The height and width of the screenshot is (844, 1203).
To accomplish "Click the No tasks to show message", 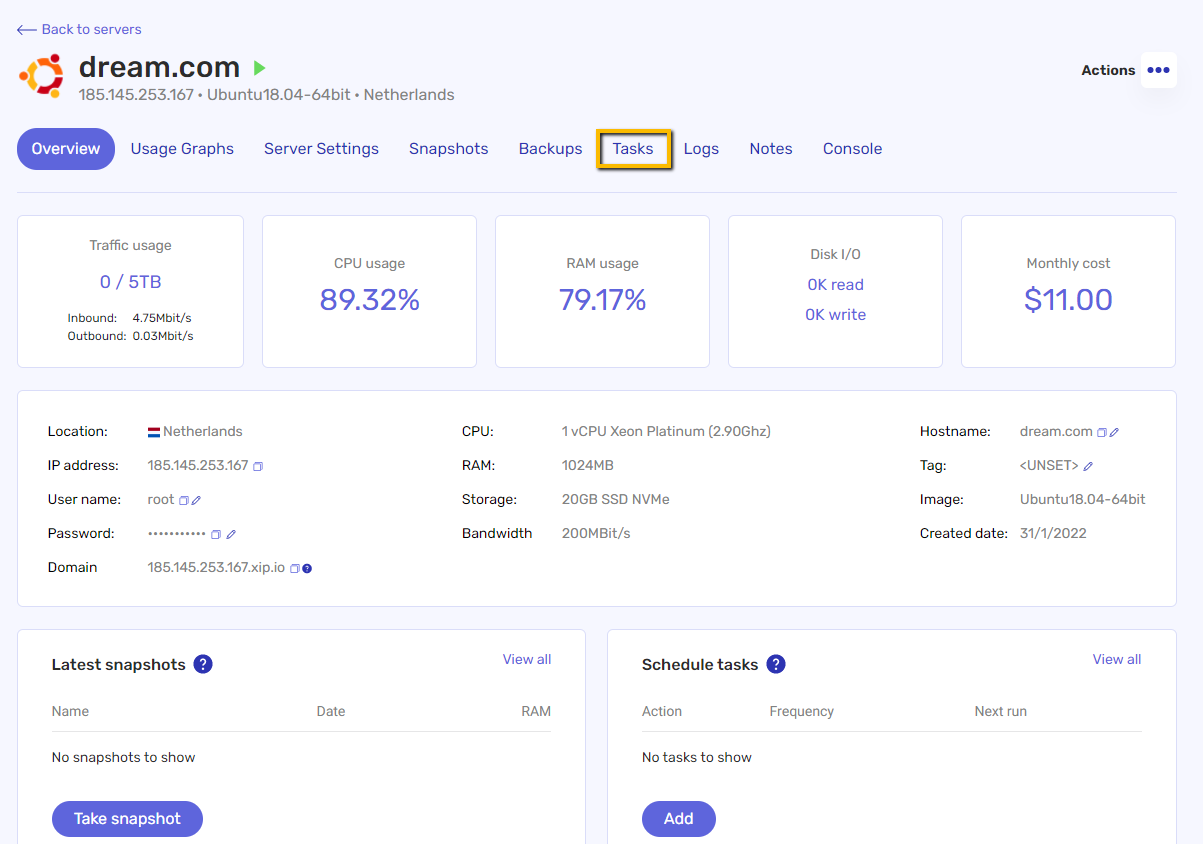I will [697, 758].
